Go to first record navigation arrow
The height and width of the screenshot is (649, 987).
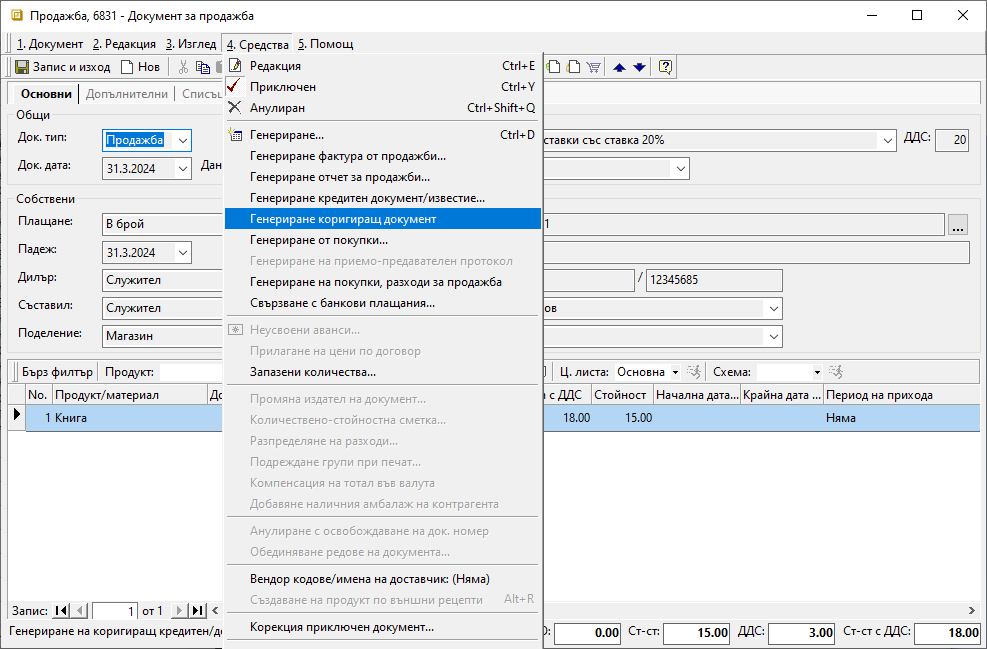click(x=61, y=610)
